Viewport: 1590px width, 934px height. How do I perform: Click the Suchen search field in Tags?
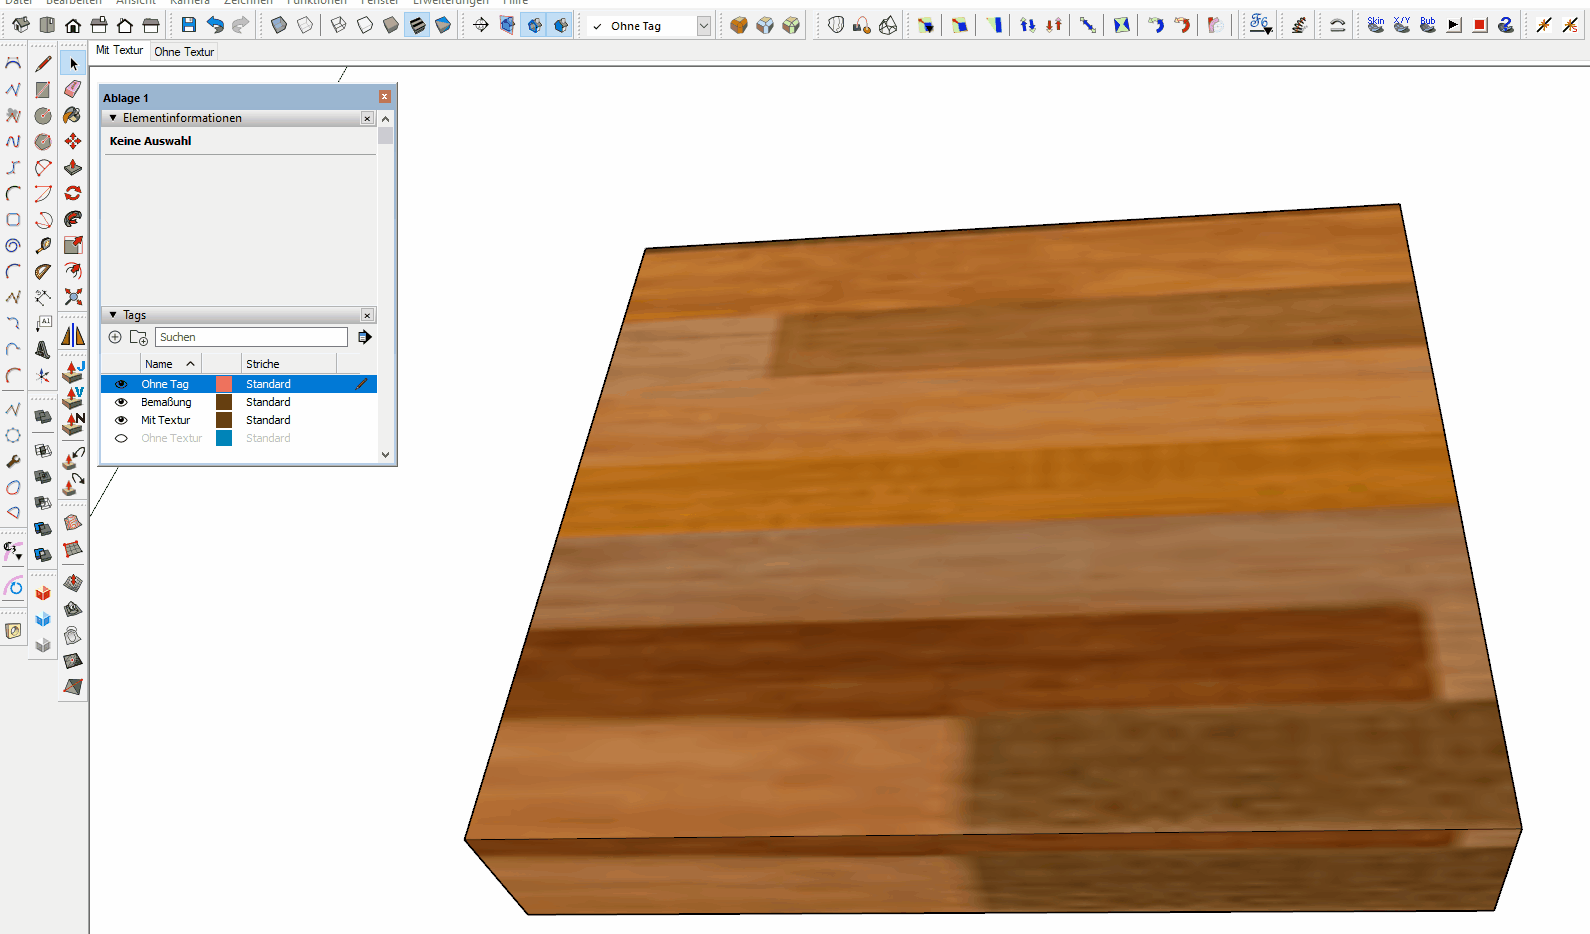pyautogui.click(x=251, y=337)
